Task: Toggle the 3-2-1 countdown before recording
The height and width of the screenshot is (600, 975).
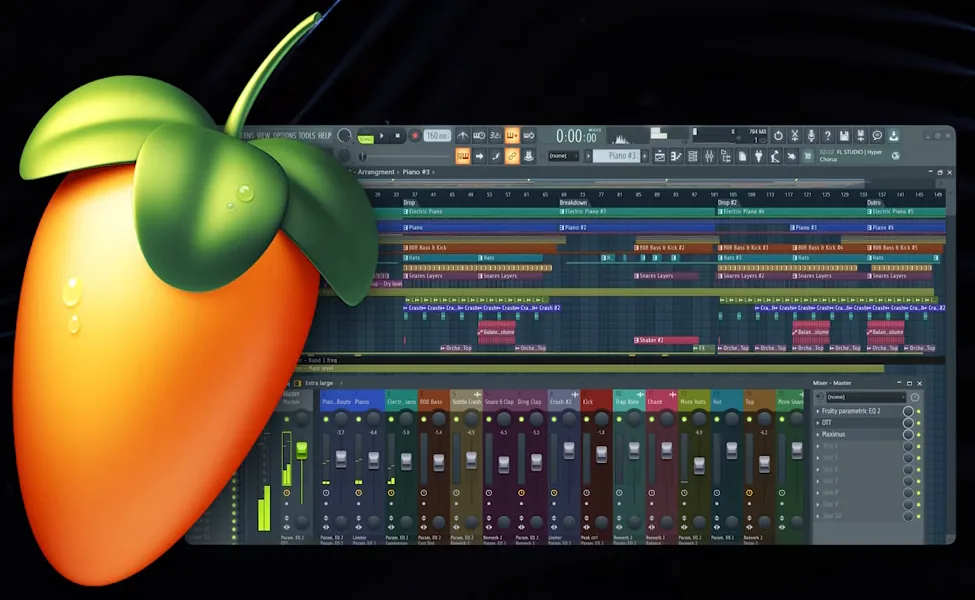Action: 496,136
